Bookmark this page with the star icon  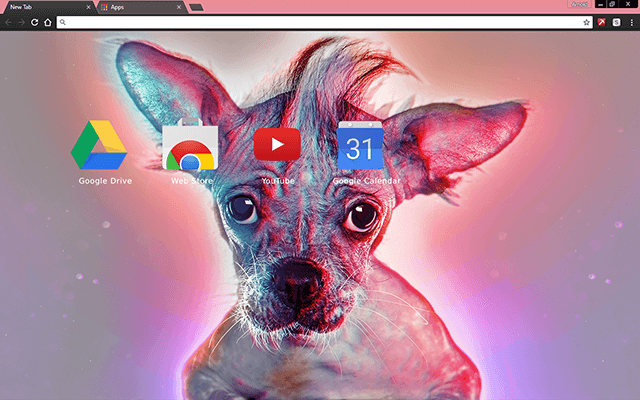587,21
